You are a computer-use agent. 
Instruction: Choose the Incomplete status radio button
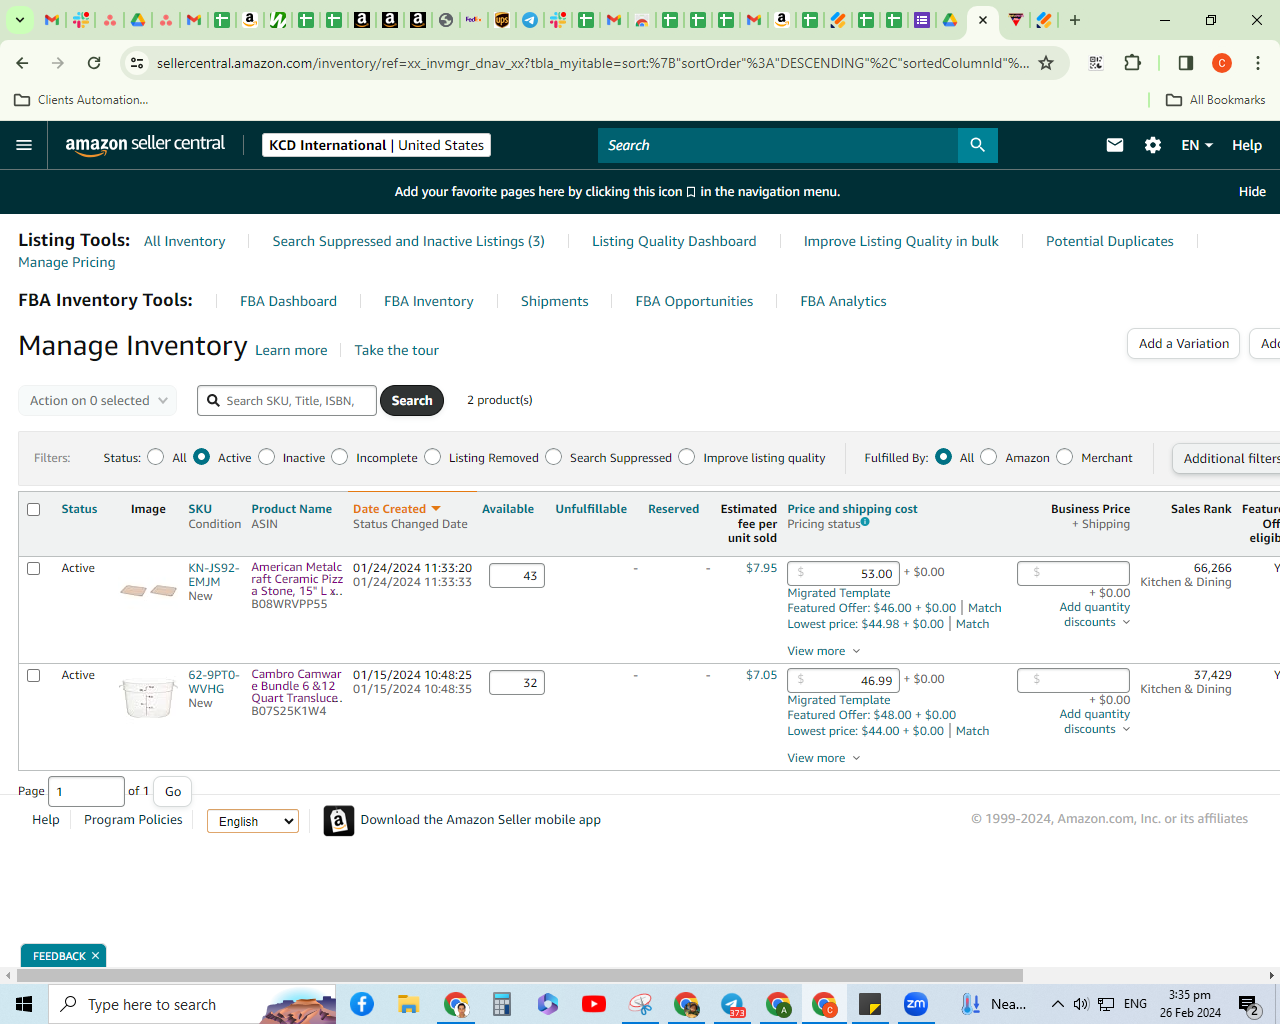pyautogui.click(x=340, y=457)
